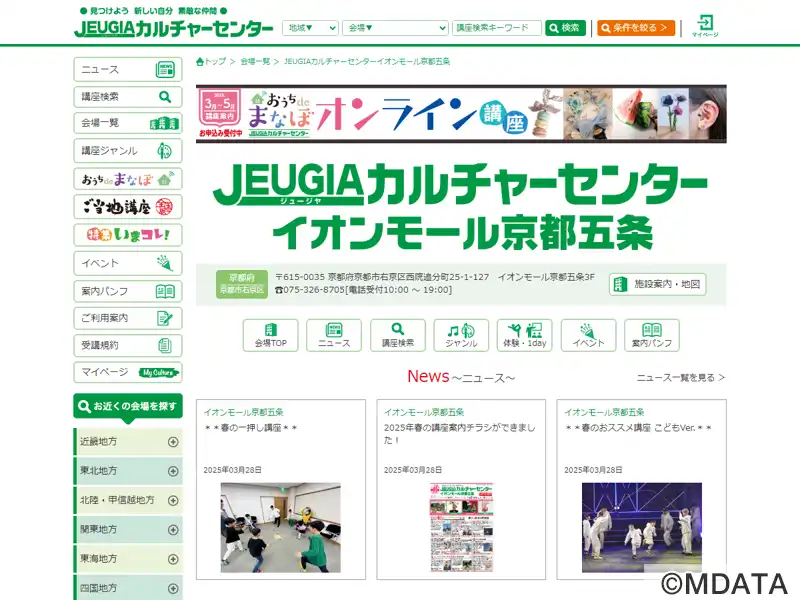This screenshot has width=800, height=600.
Task: Open 特集いまコレ! sidebar banner
Action: click(x=128, y=235)
